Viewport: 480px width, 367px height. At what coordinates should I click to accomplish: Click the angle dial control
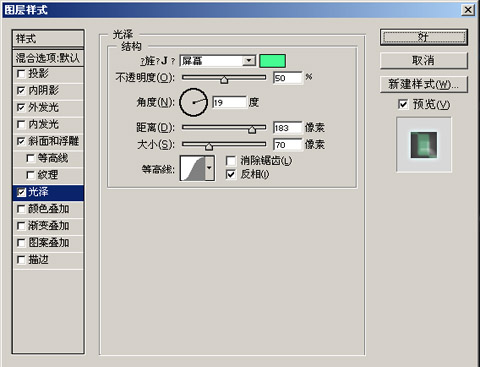tap(193, 102)
